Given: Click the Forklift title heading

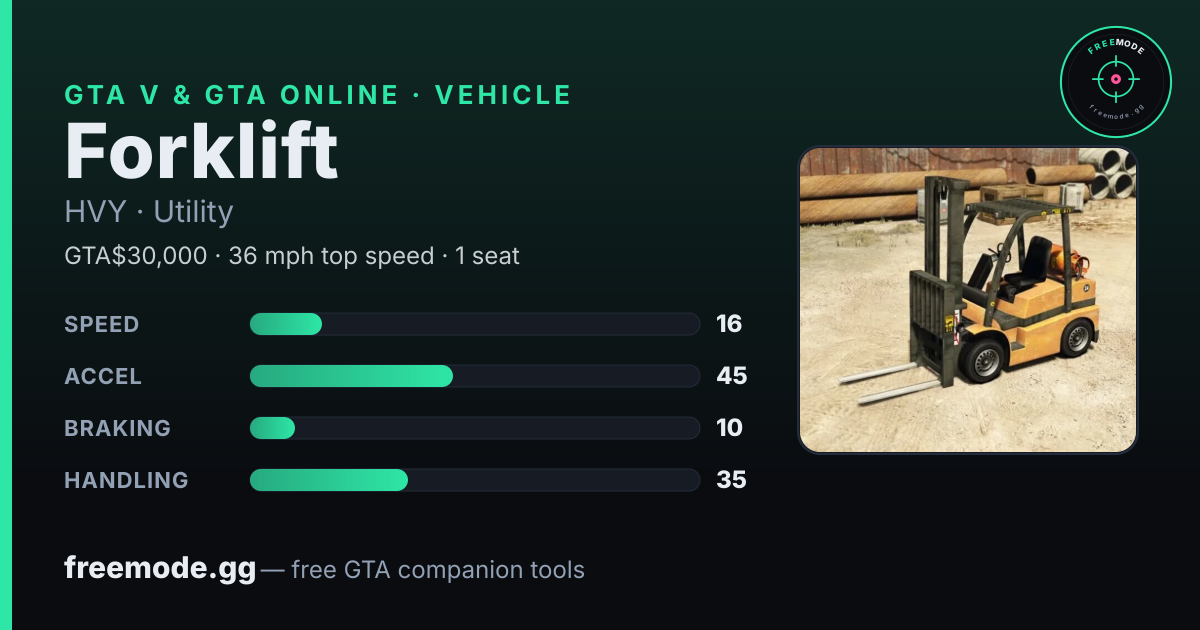Looking at the screenshot, I should 202,153.
